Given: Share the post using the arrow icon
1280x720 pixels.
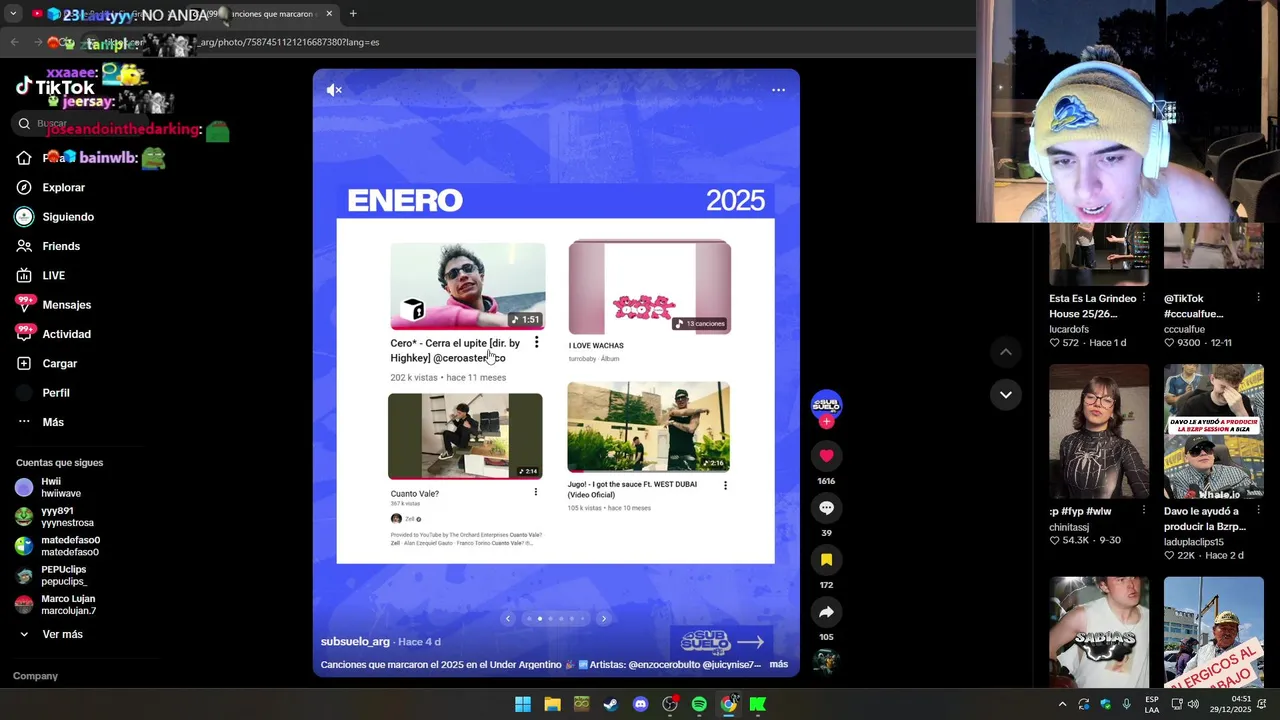Looking at the screenshot, I should [x=826, y=612].
